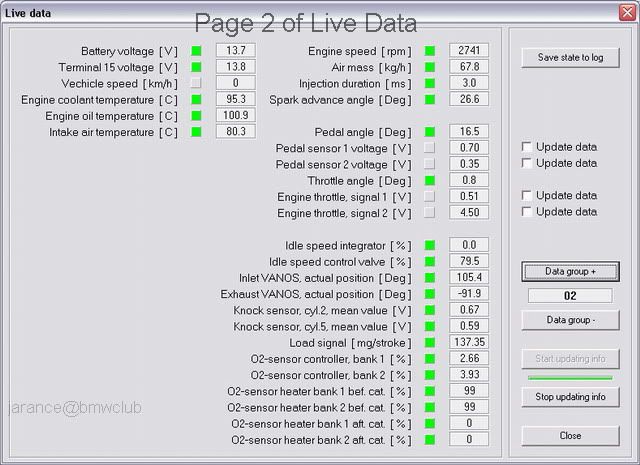Image resolution: width=640 pixels, height=465 pixels.
Task: Click Air mass value 67.8
Action: point(469,67)
